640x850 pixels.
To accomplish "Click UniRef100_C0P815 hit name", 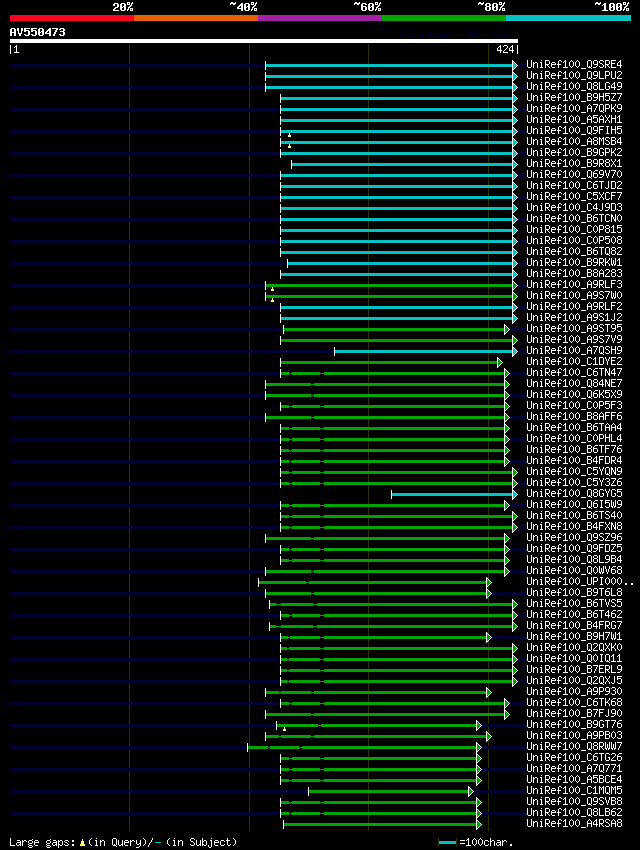I will pyautogui.click(x=574, y=229).
